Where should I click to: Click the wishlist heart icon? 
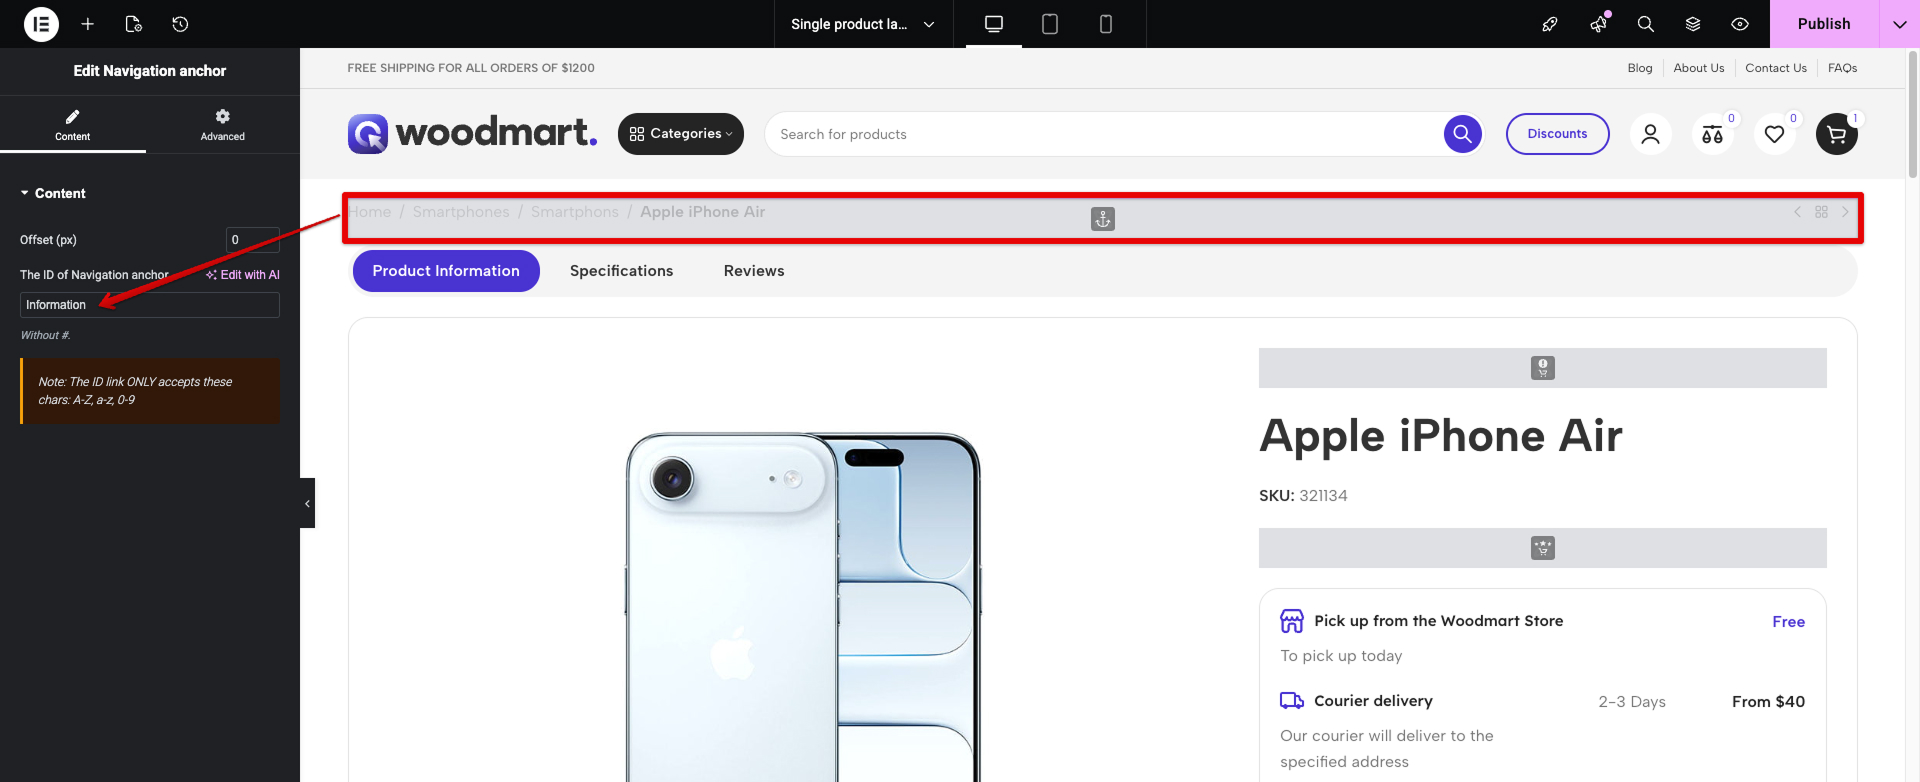pos(1774,134)
